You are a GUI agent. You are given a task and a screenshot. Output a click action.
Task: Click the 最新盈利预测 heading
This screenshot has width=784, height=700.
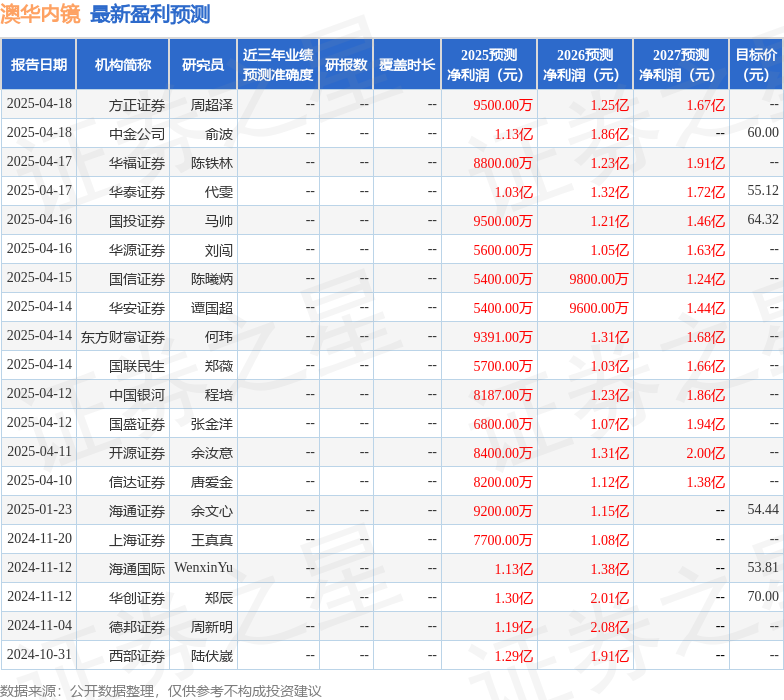(149, 14)
